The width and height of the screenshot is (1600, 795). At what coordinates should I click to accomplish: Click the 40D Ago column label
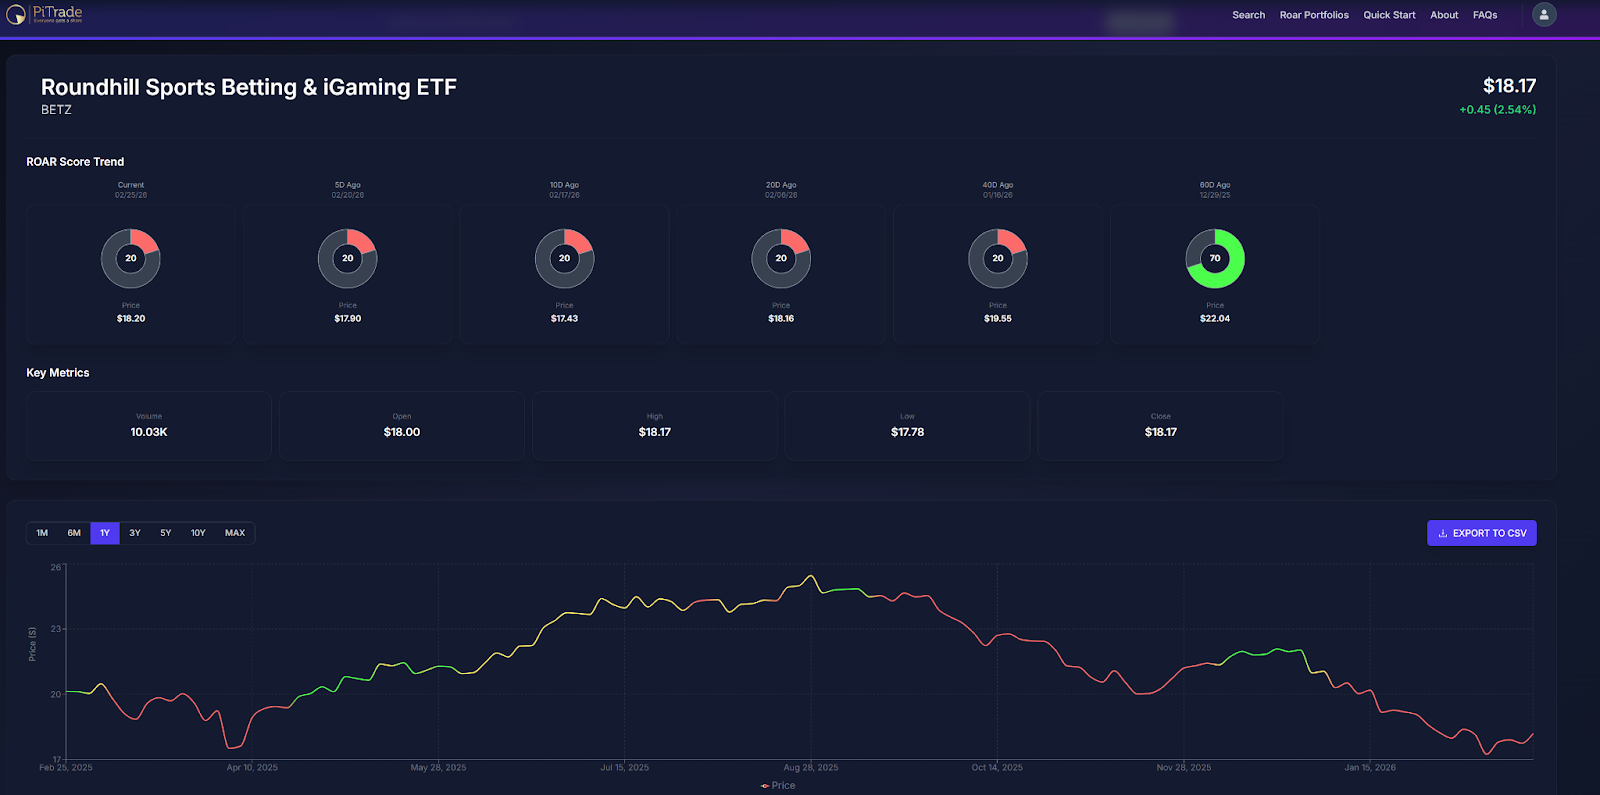pyautogui.click(x=998, y=185)
